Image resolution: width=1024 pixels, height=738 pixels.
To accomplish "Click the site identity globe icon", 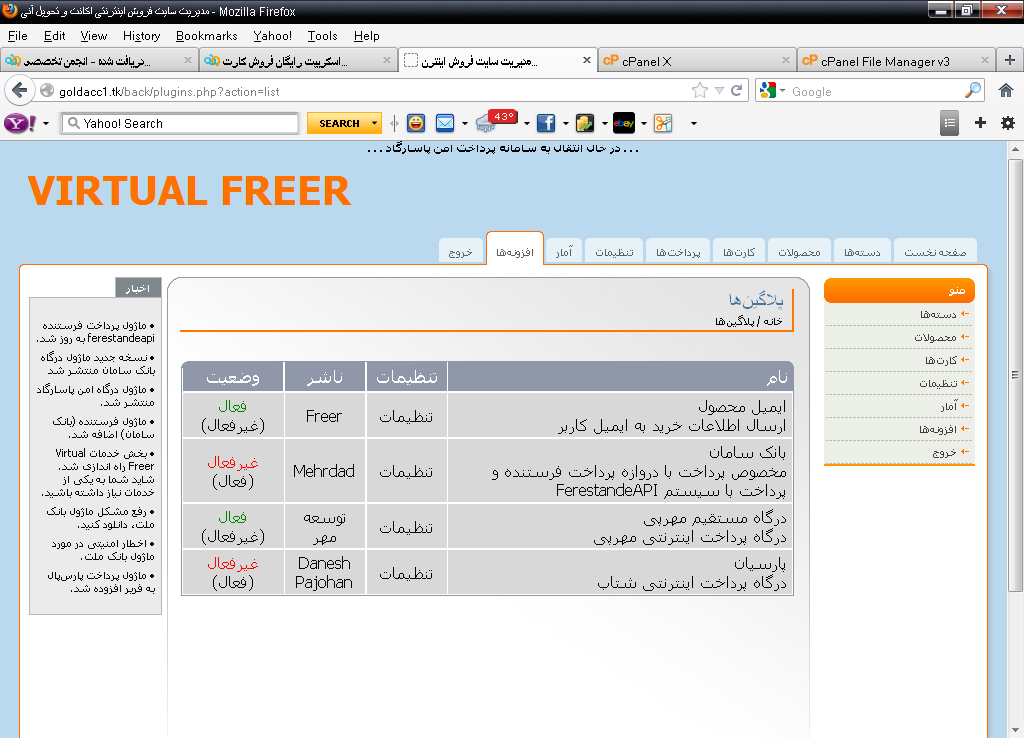I will click(47, 91).
